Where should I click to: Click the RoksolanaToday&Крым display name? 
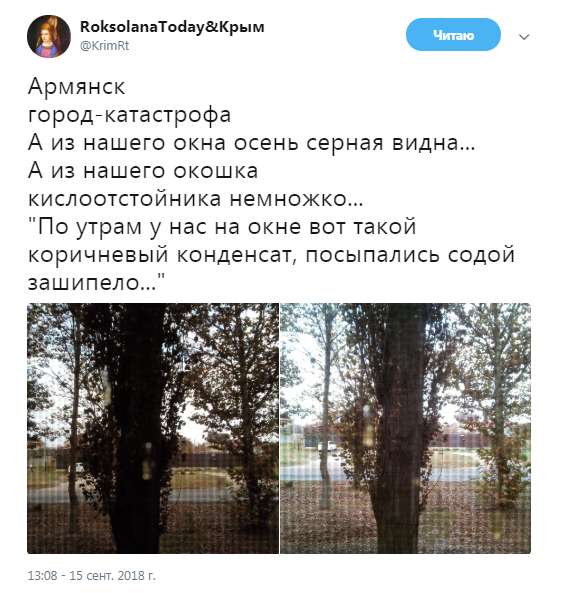coord(172,27)
